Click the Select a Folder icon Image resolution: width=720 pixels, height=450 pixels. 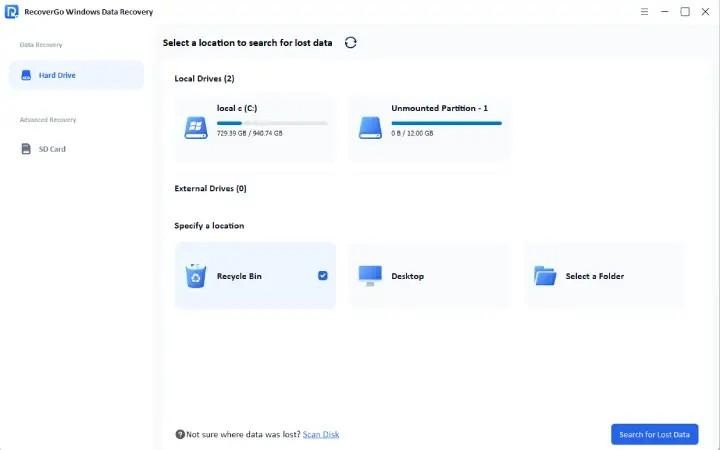pyautogui.click(x=545, y=276)
